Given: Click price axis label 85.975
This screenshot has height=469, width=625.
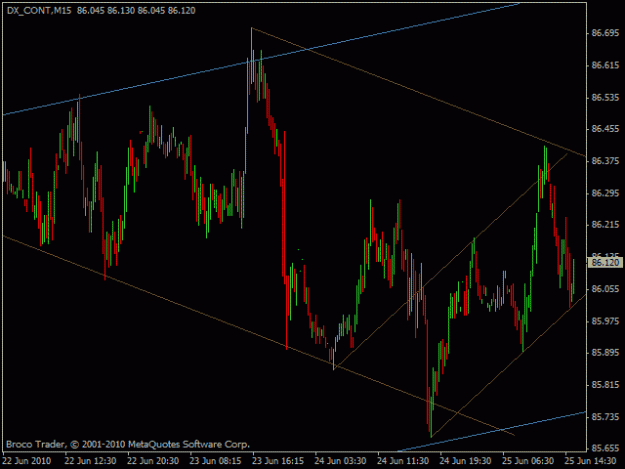Looking at the screenshot, I should pos(605,321).
